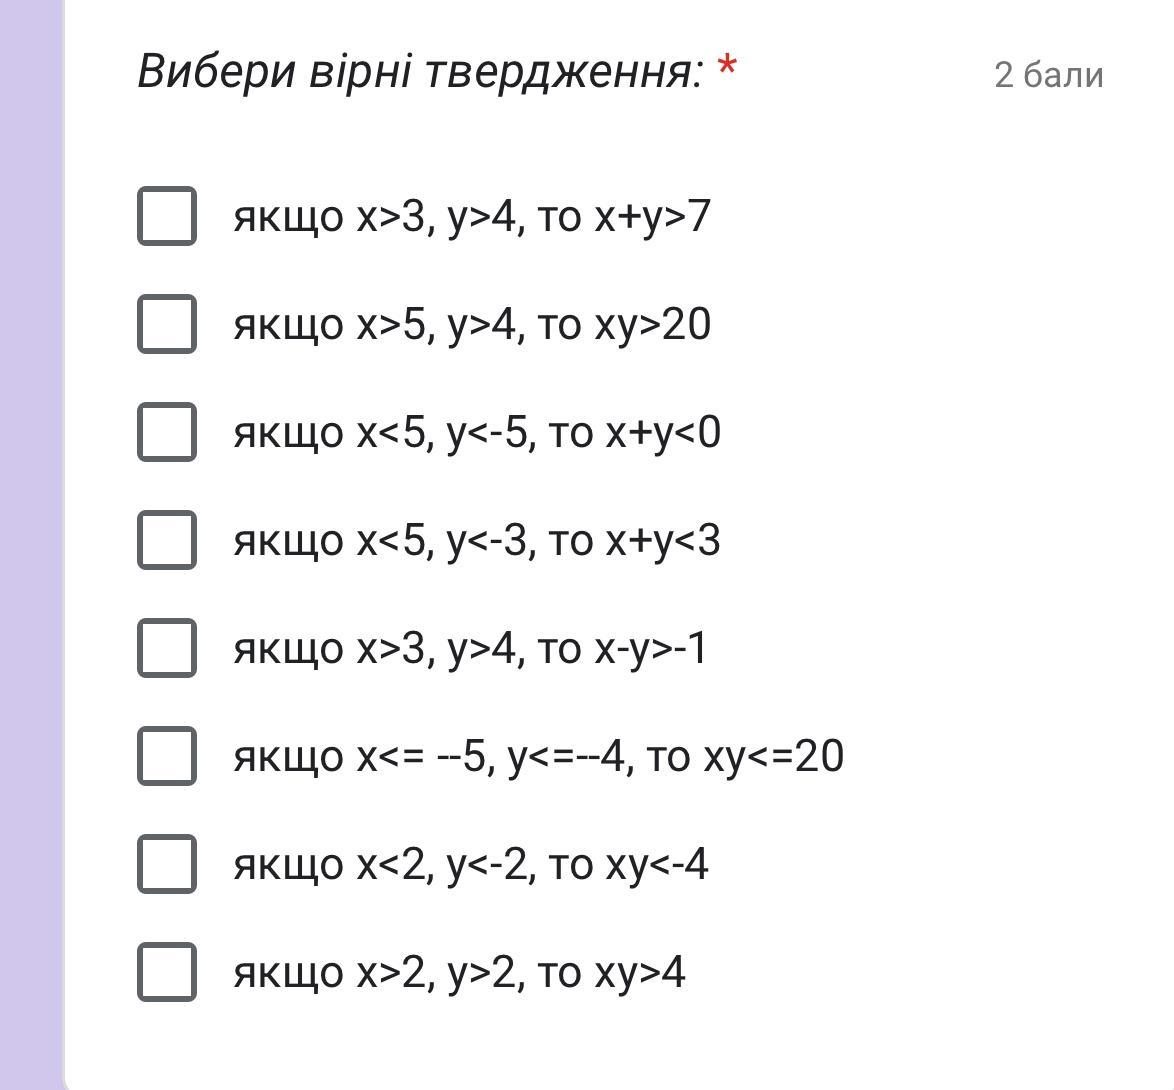Select the checkbox for x+y<0 statement
Image resolution: width=1174 pixels, height=1090 pixels.
click(166, 431)
